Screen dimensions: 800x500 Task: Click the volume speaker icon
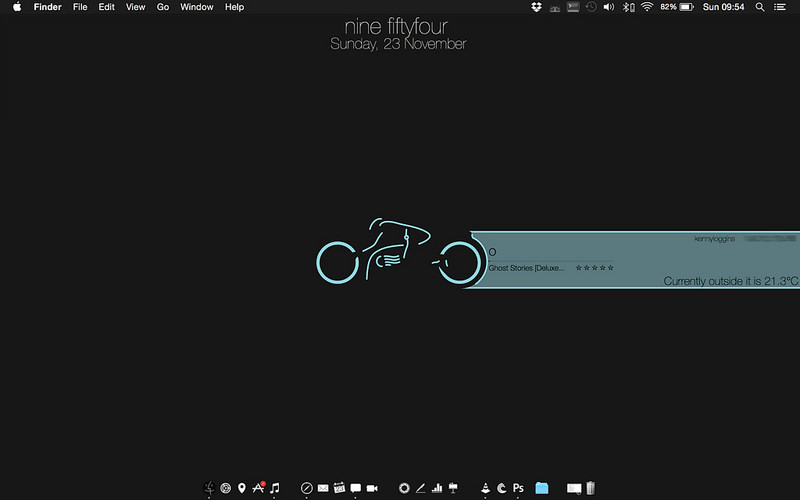pyautogui.click(x=609, y=7)
